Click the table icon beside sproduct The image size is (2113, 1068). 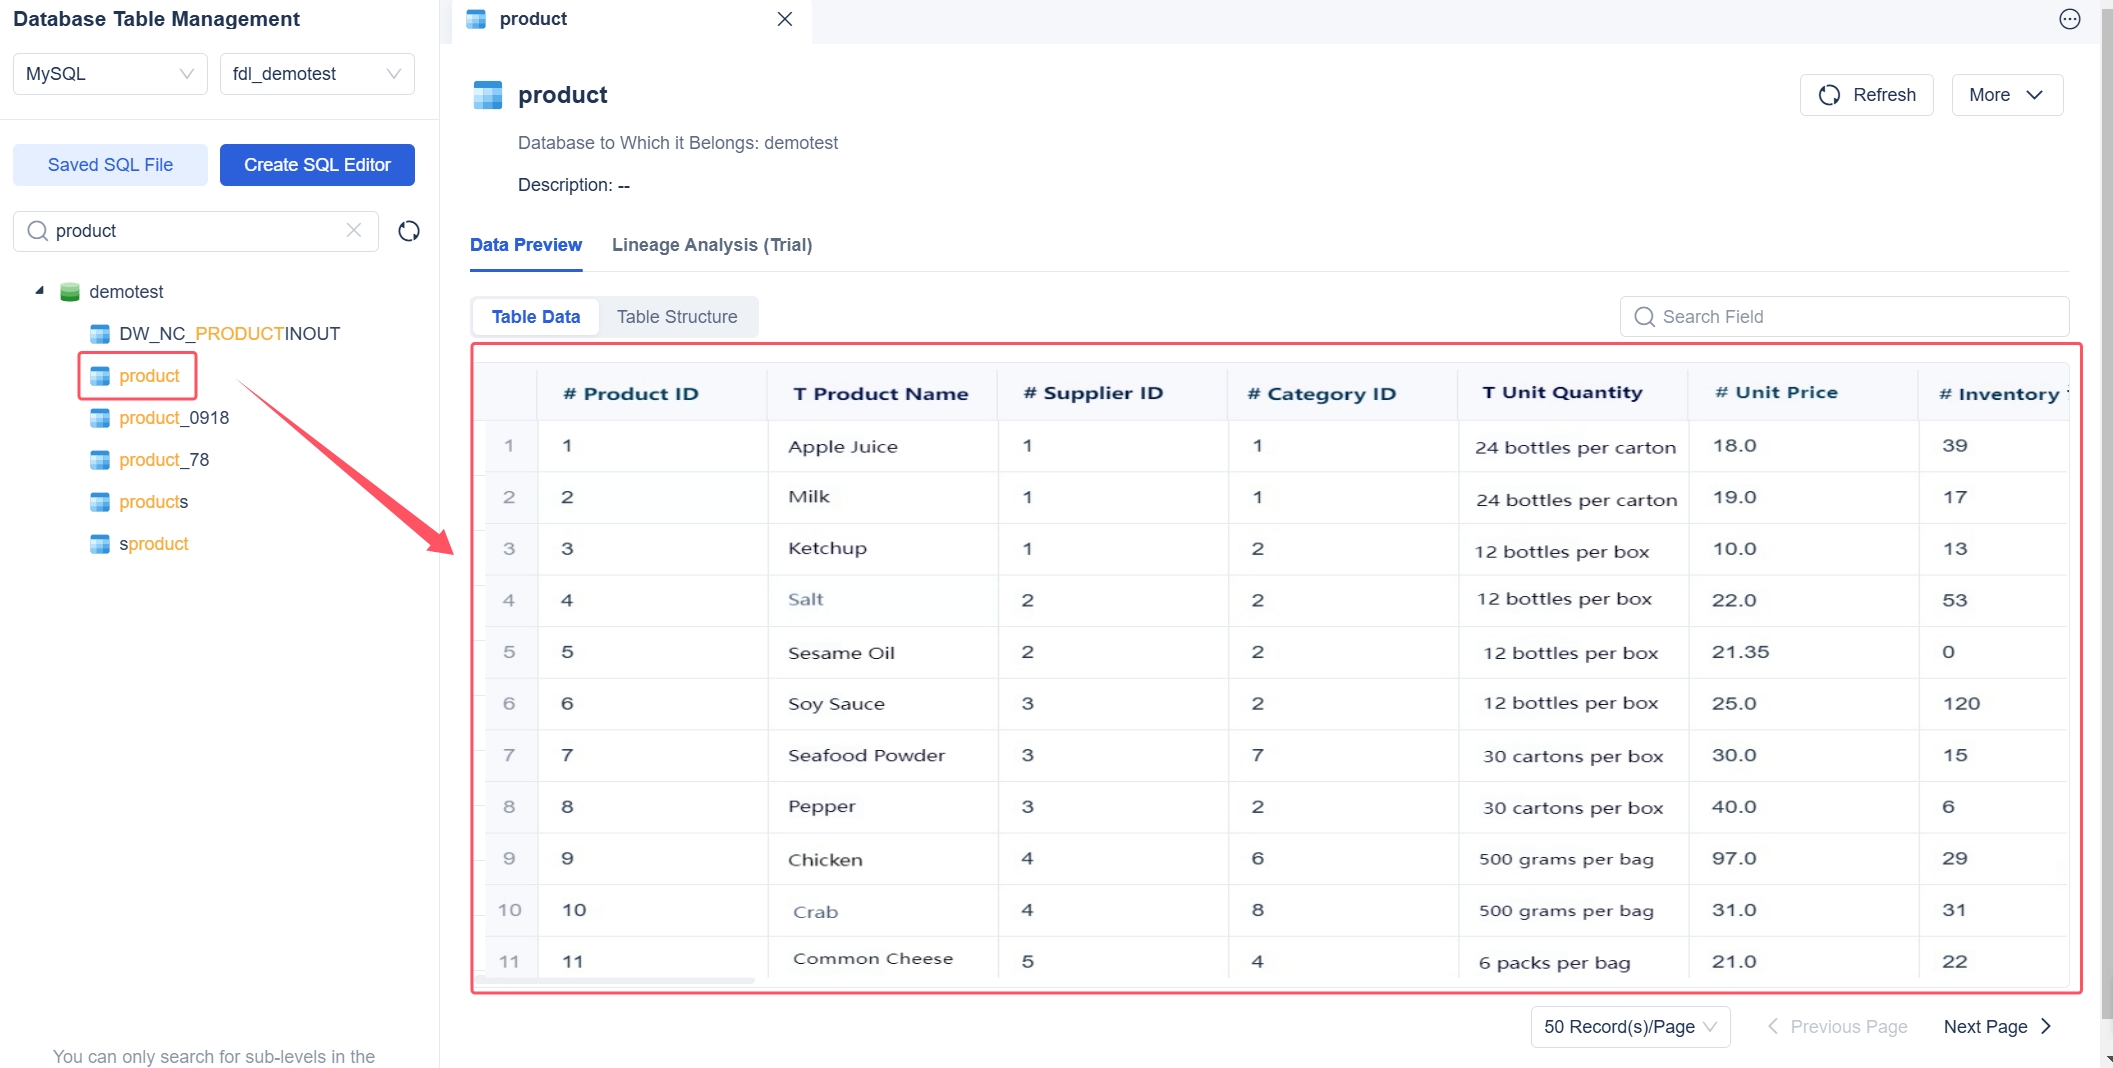pos(99,543)
